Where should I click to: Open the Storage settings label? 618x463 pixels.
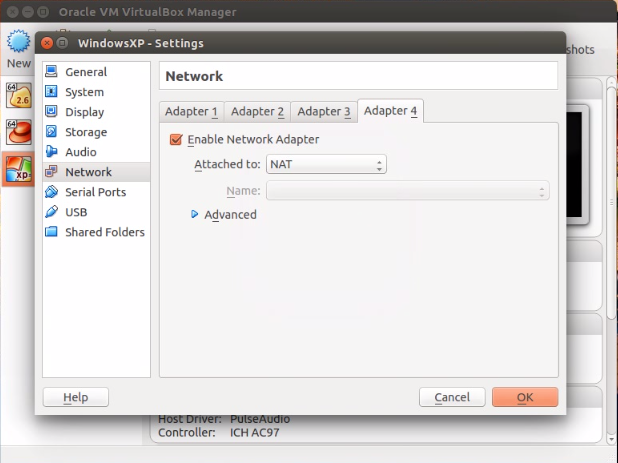[86, 132]
